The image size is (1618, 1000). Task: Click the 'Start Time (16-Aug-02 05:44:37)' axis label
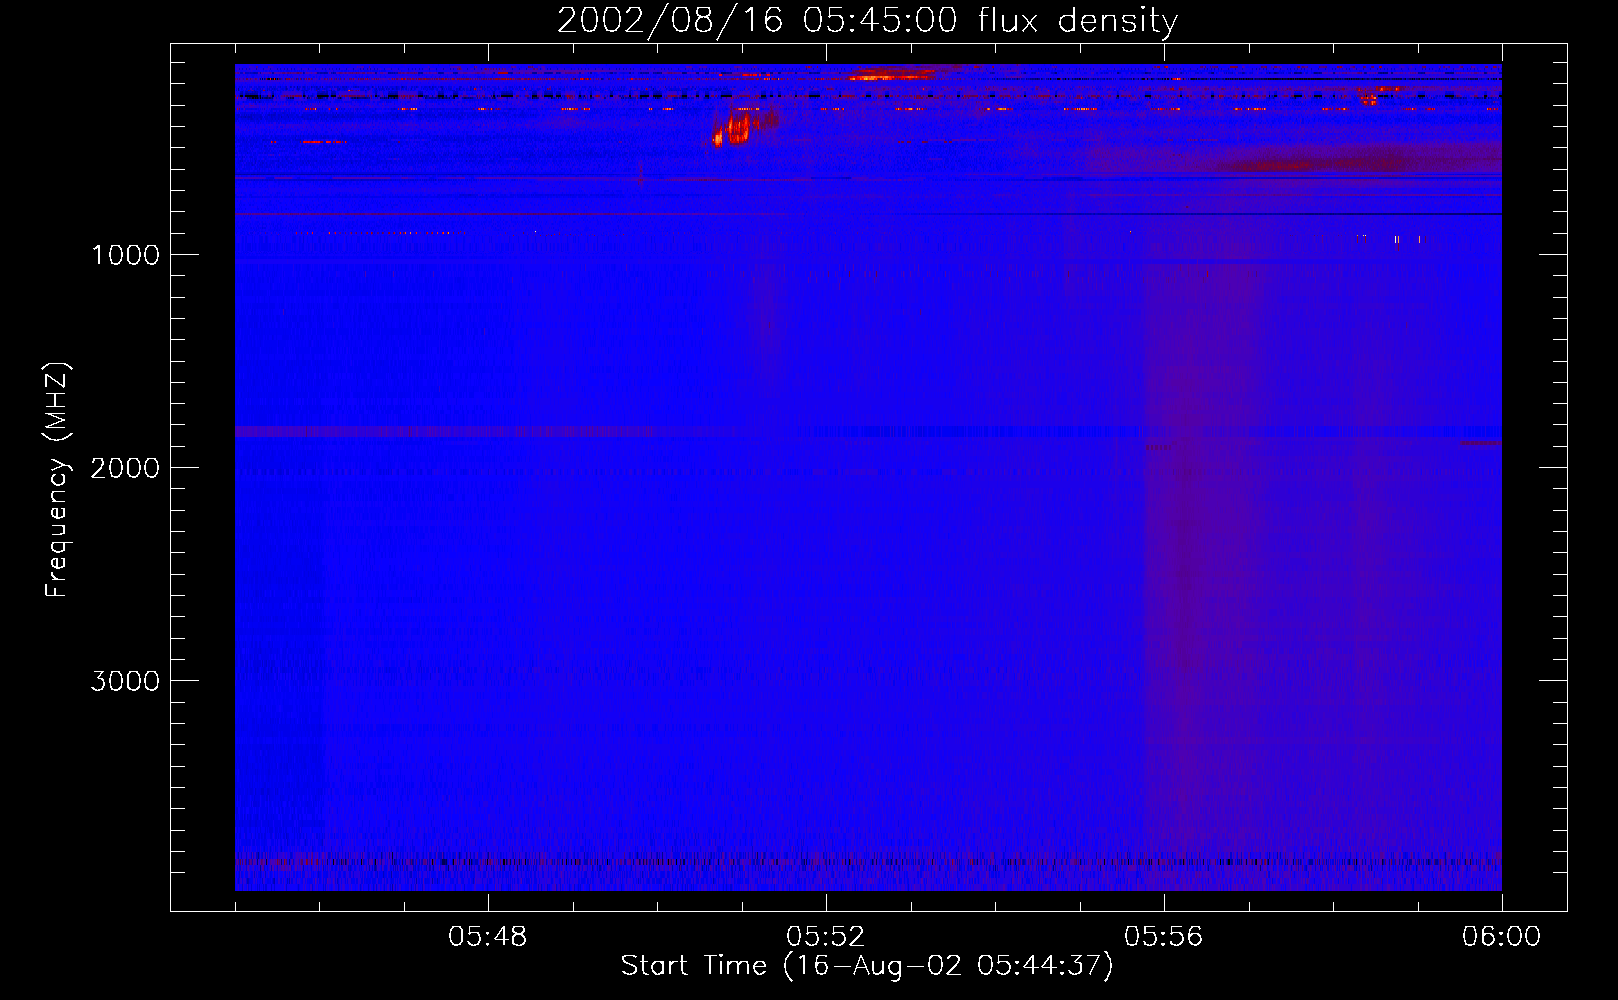(x=867, y=966)
